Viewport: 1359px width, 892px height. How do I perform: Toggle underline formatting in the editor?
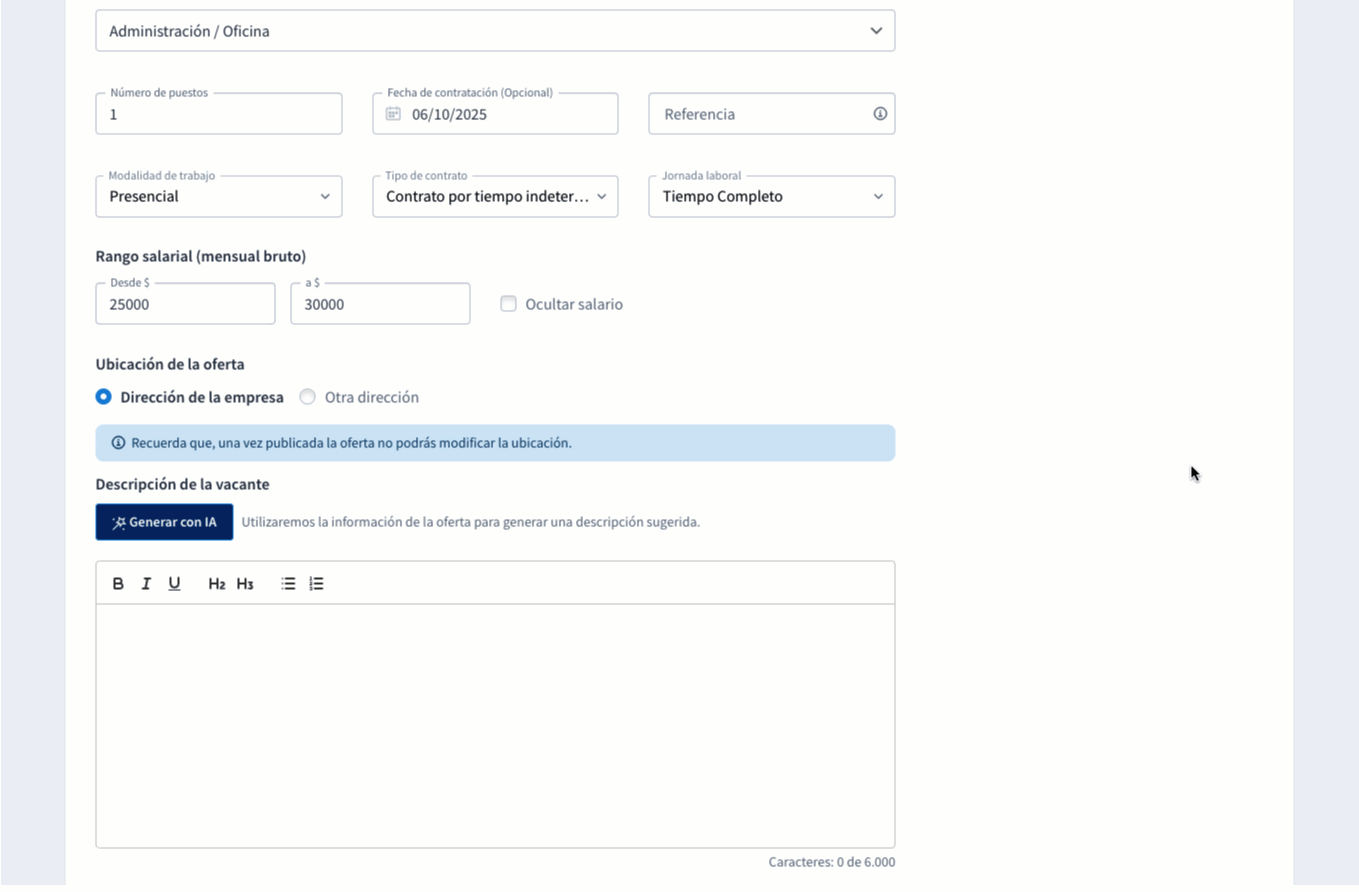coord(174,584)
